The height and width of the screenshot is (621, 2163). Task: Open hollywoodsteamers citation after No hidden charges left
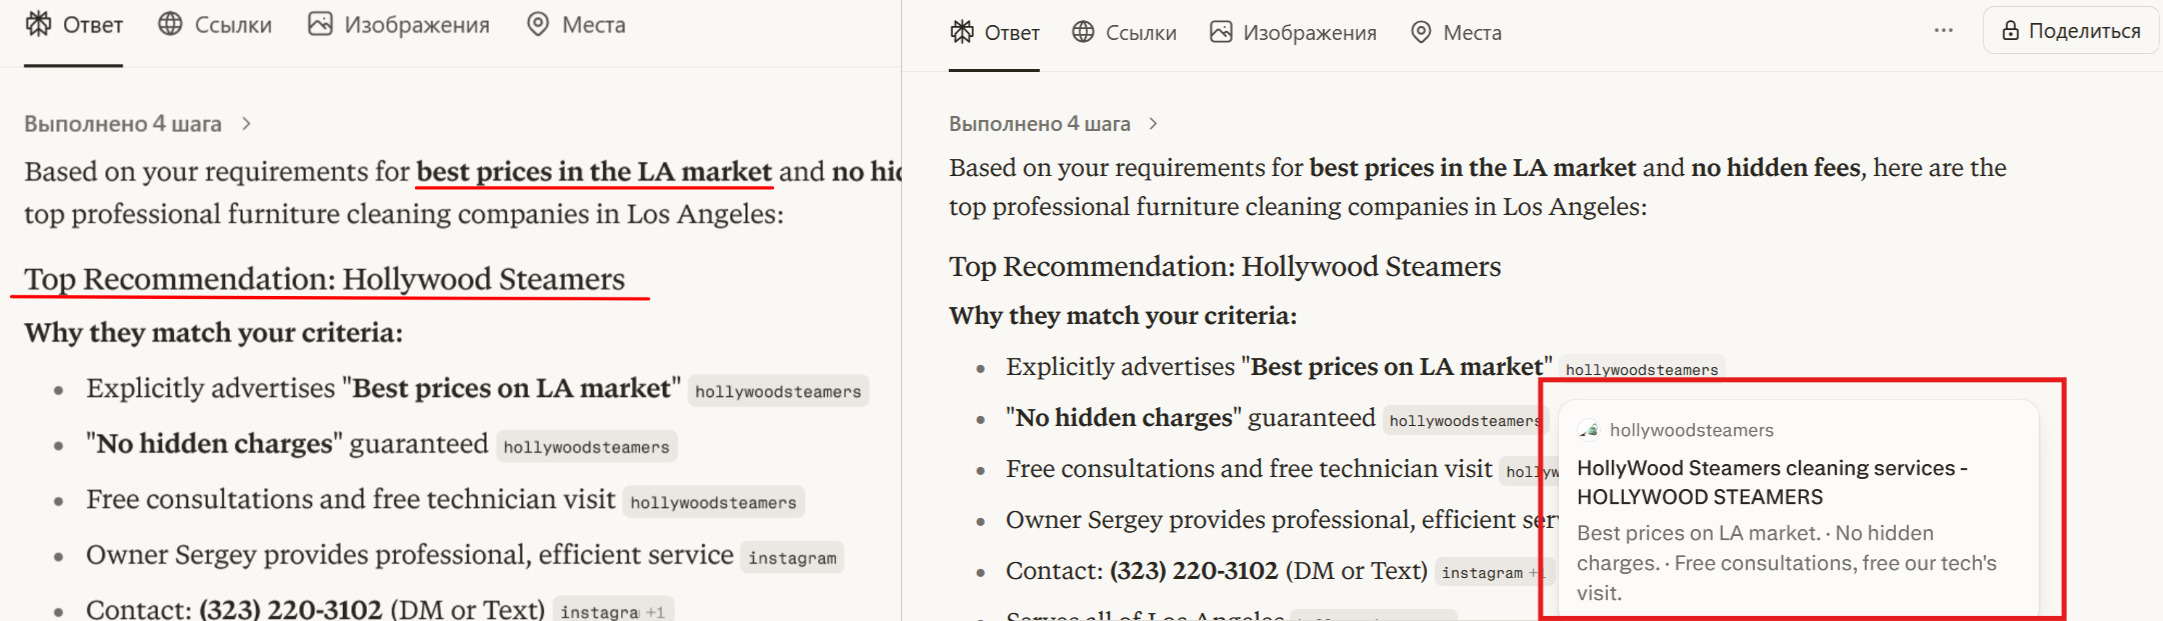pos(586,446)
